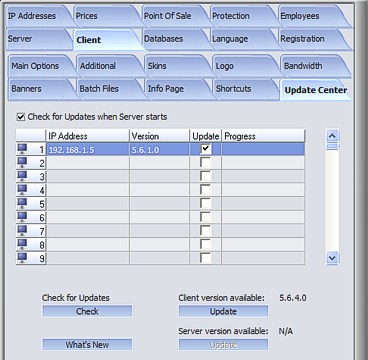Uncheck the Update box for 192.168.1.5
Viewport: 368px width, 360px height.
coord(206,149)
